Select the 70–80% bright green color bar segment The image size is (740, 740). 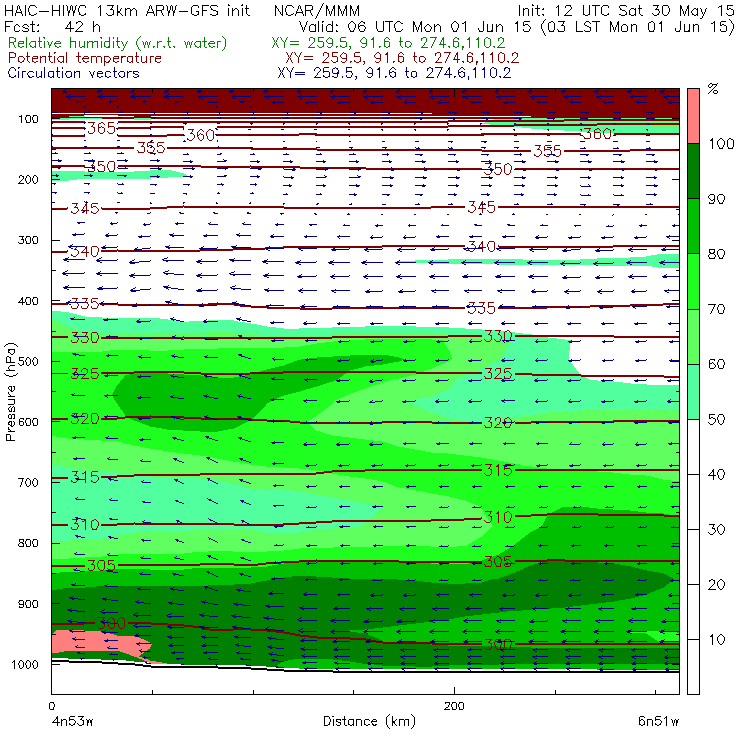coord(693,281)
